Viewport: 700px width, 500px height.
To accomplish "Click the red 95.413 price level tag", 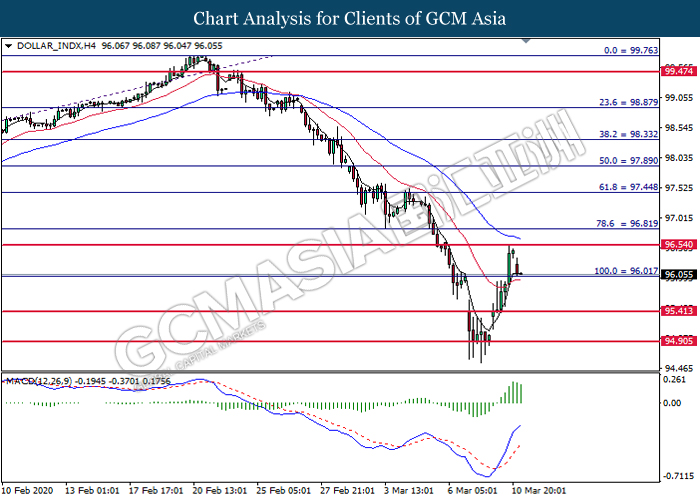I will point(679,311).
